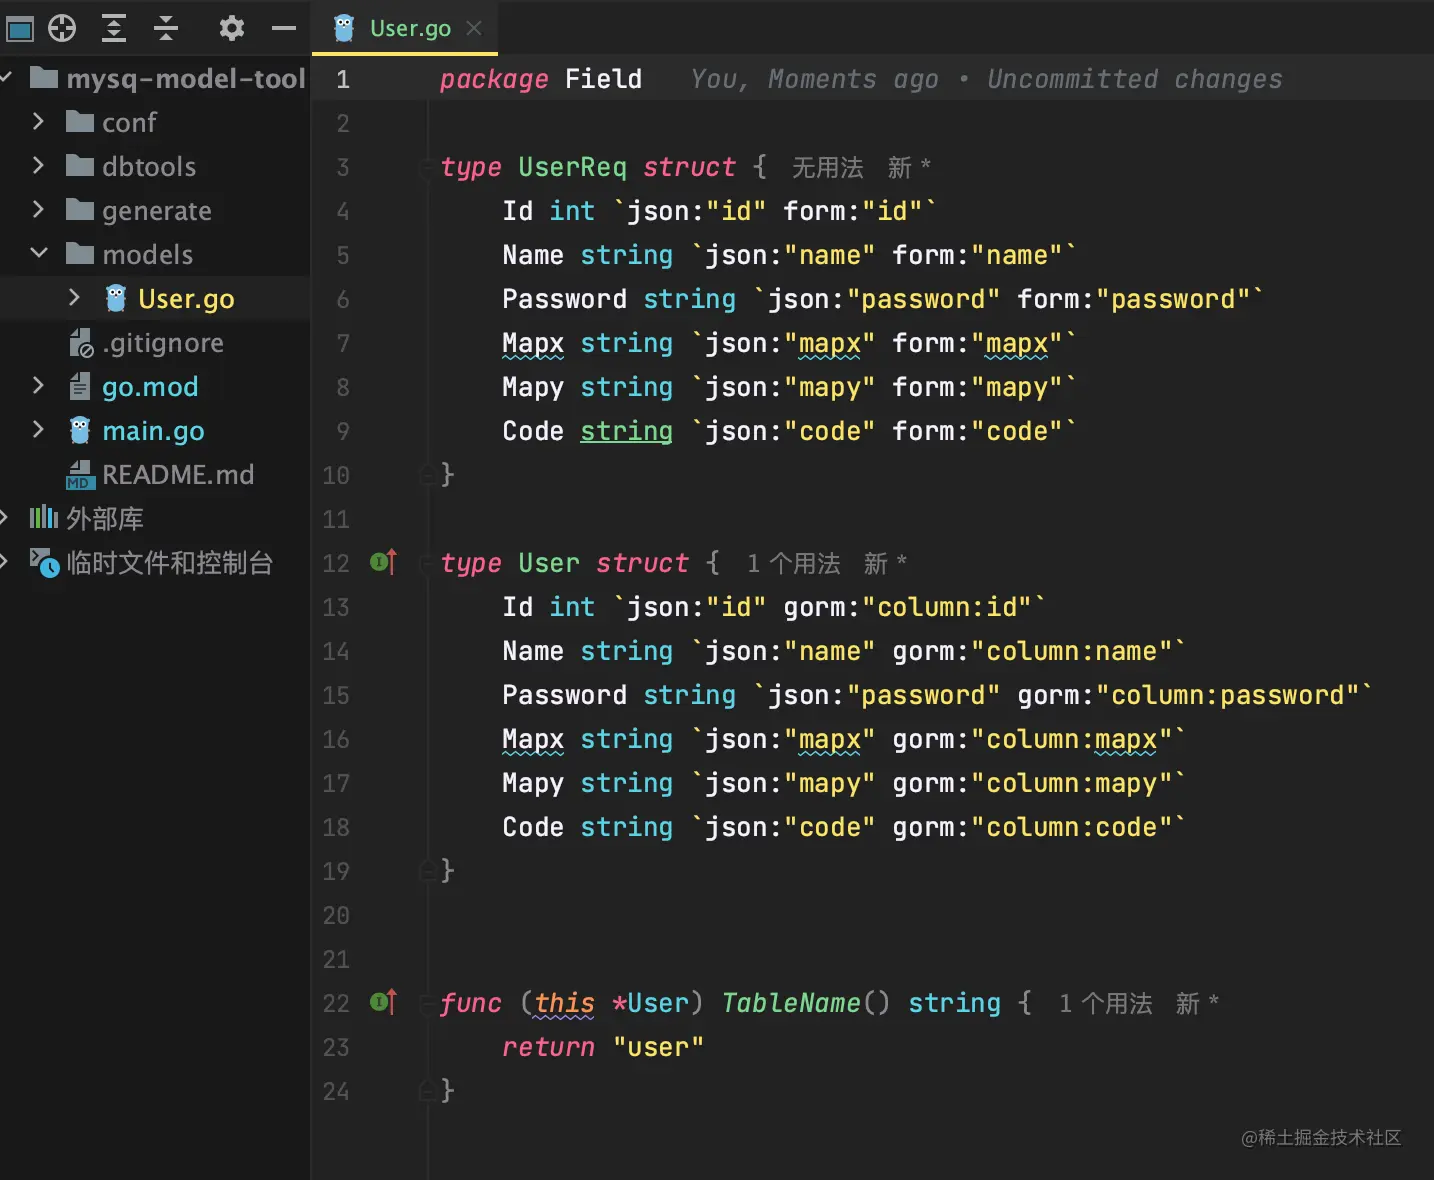
Task: Click the fold end marker after TableName function
Action: (427, 1090)
